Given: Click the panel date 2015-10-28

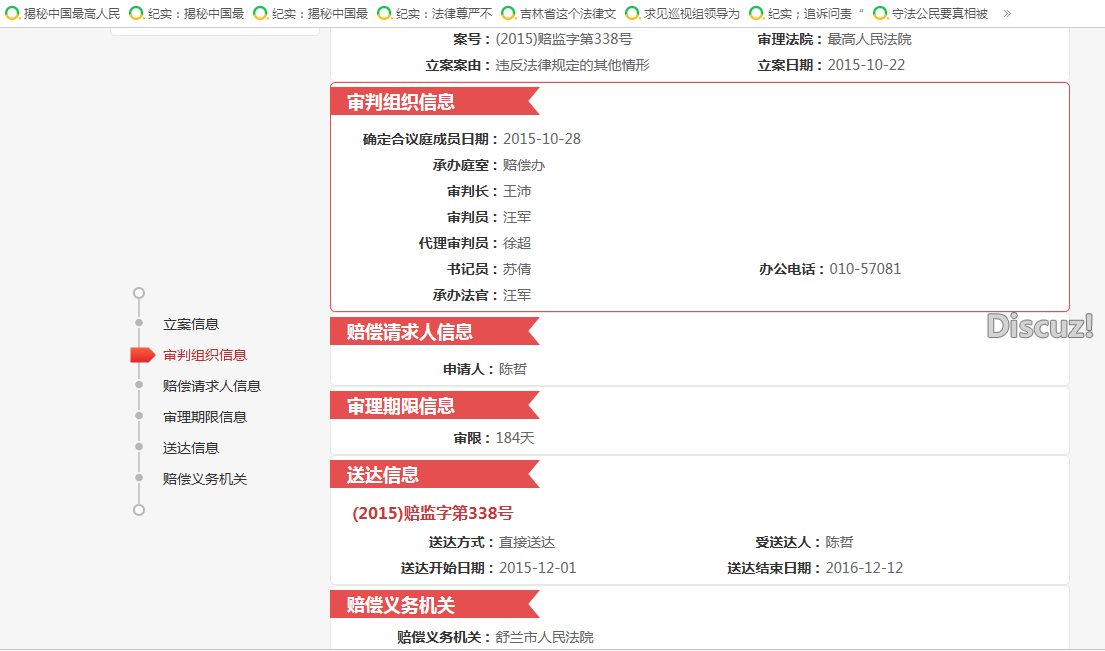Looking at the screenshot, I should 542,139.
